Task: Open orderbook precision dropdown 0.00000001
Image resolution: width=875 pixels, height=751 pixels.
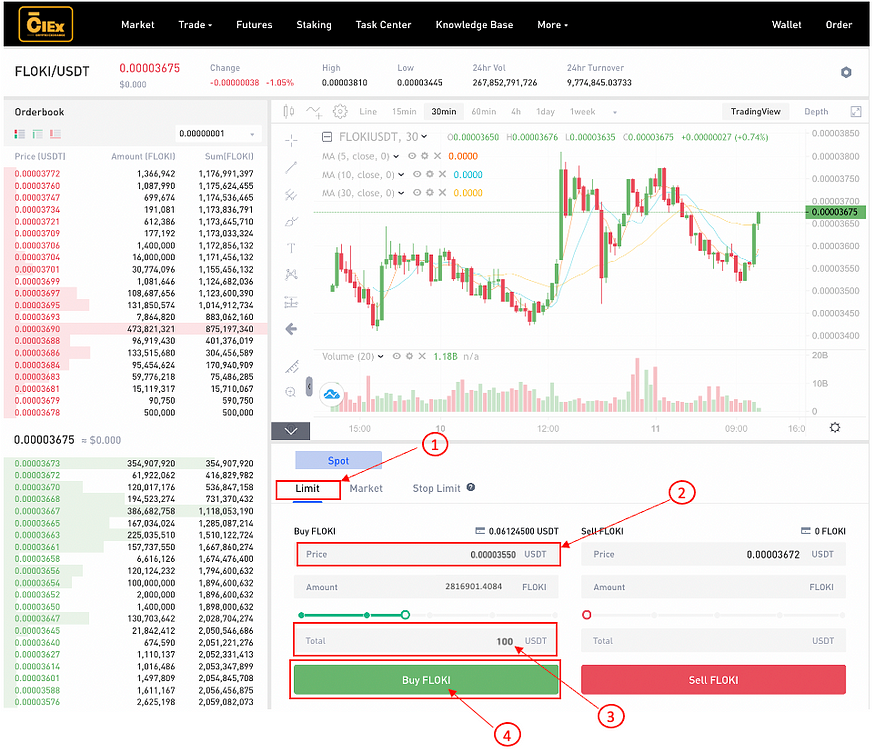Action: (219, 134)
